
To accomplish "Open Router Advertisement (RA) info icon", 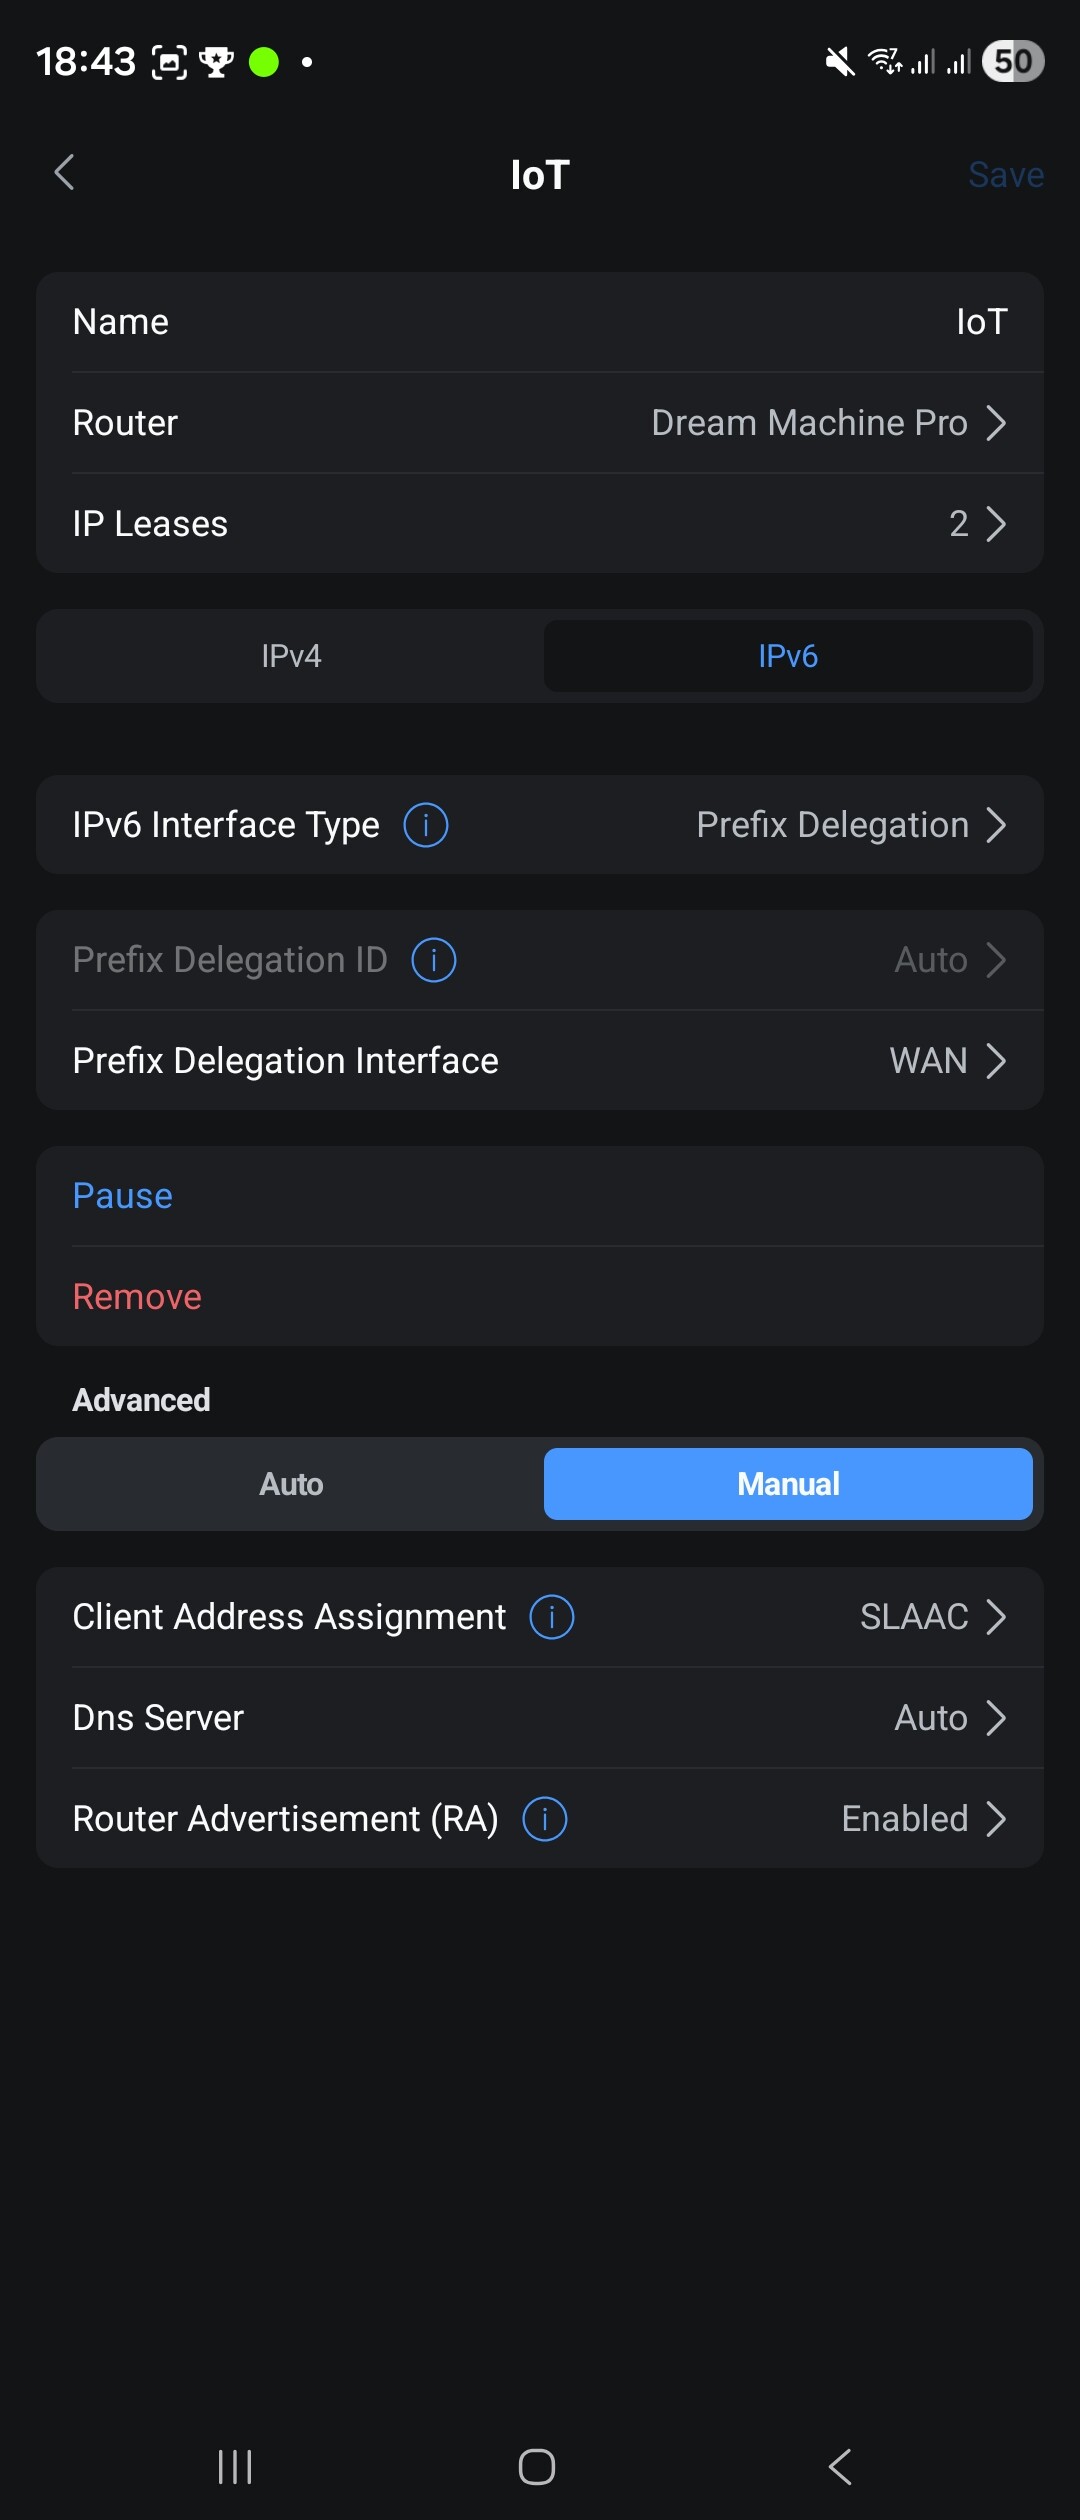I will [x=545, y=1819].
